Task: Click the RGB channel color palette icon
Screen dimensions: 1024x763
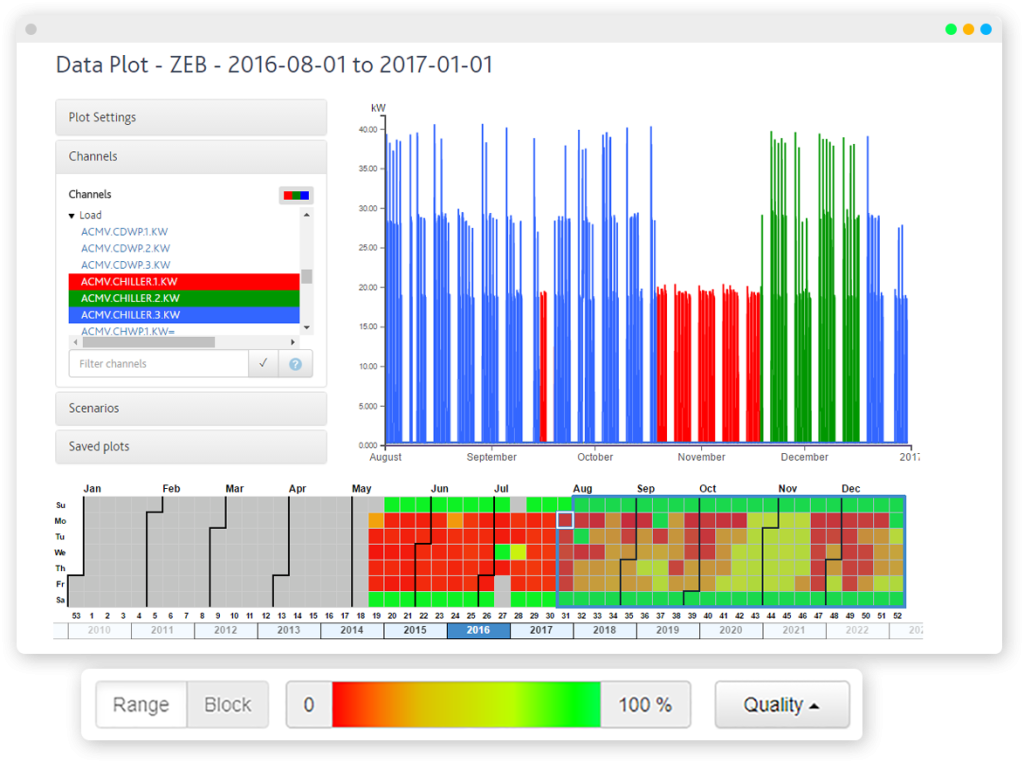Action: (x=297, y=195)
